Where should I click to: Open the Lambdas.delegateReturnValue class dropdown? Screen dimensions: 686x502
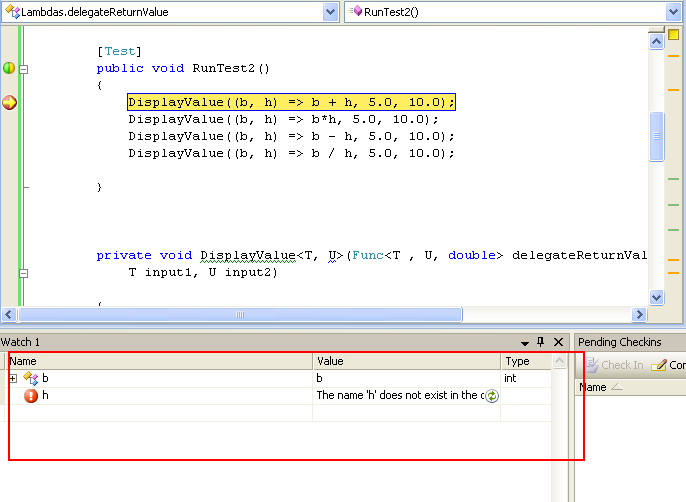click(x=331, y=12)
